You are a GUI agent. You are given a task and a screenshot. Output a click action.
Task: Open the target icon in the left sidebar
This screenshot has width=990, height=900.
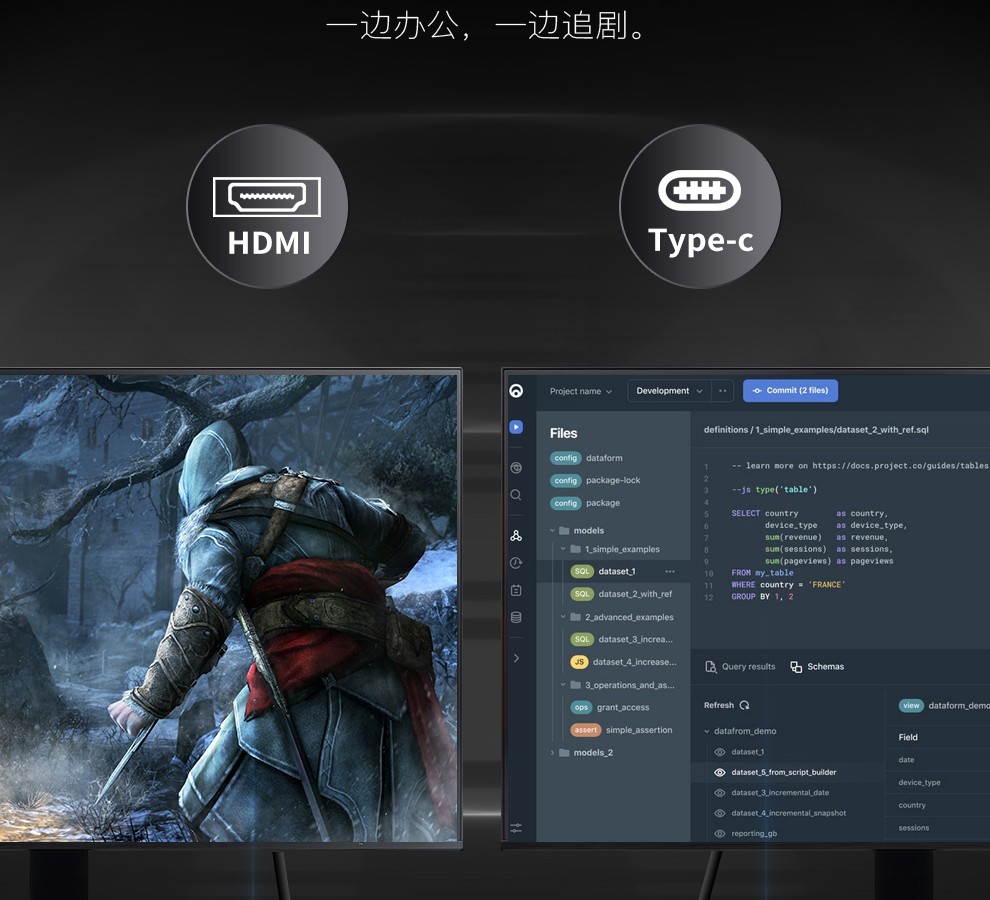(x=516, y=467)
